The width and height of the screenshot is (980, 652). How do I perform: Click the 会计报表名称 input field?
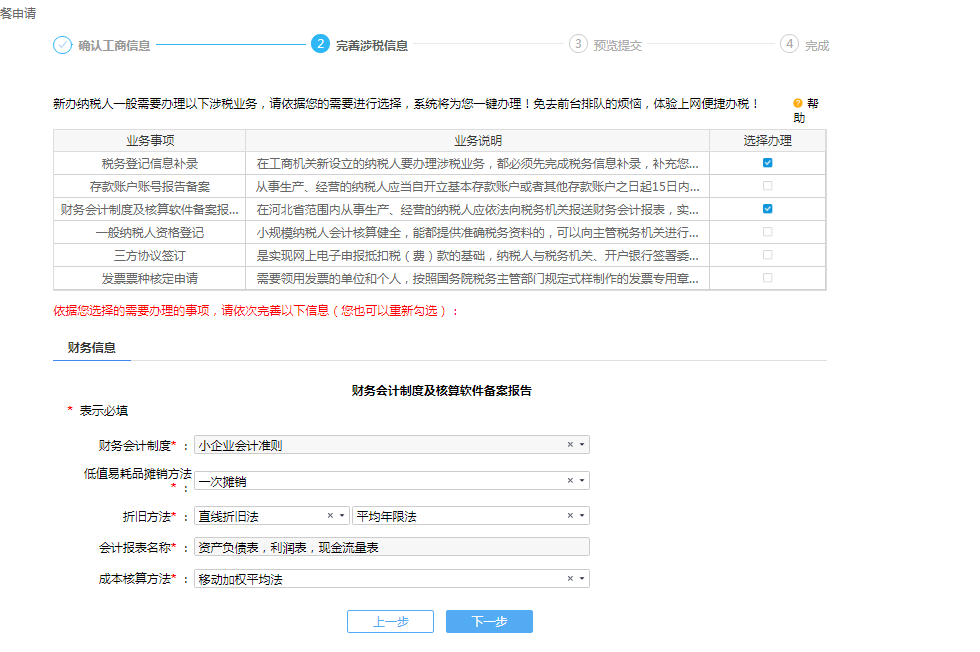392,547
